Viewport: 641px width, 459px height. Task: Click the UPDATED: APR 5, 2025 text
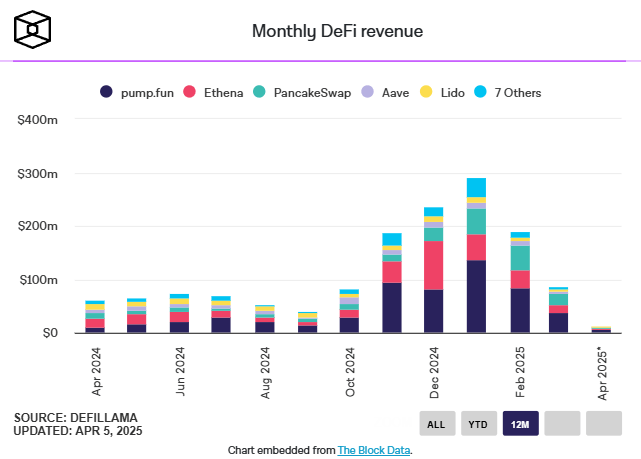coord(78,431)
